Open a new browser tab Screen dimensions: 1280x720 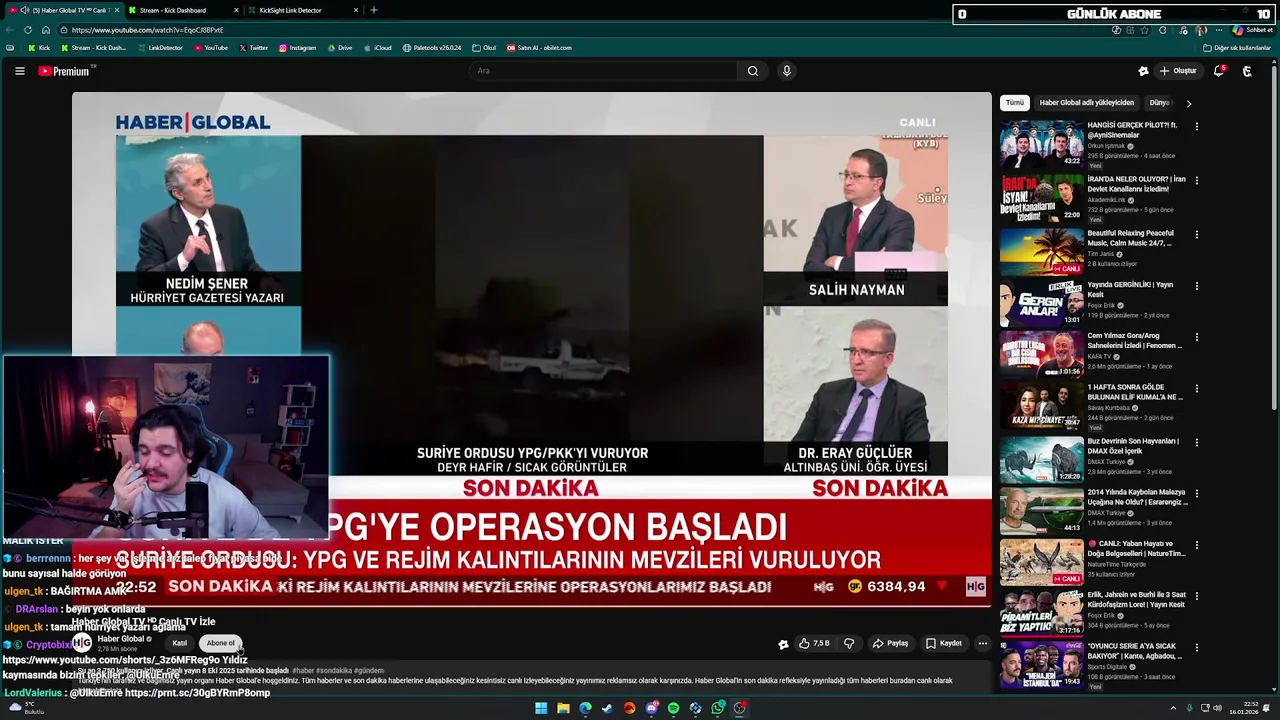(x=374, y=10)
